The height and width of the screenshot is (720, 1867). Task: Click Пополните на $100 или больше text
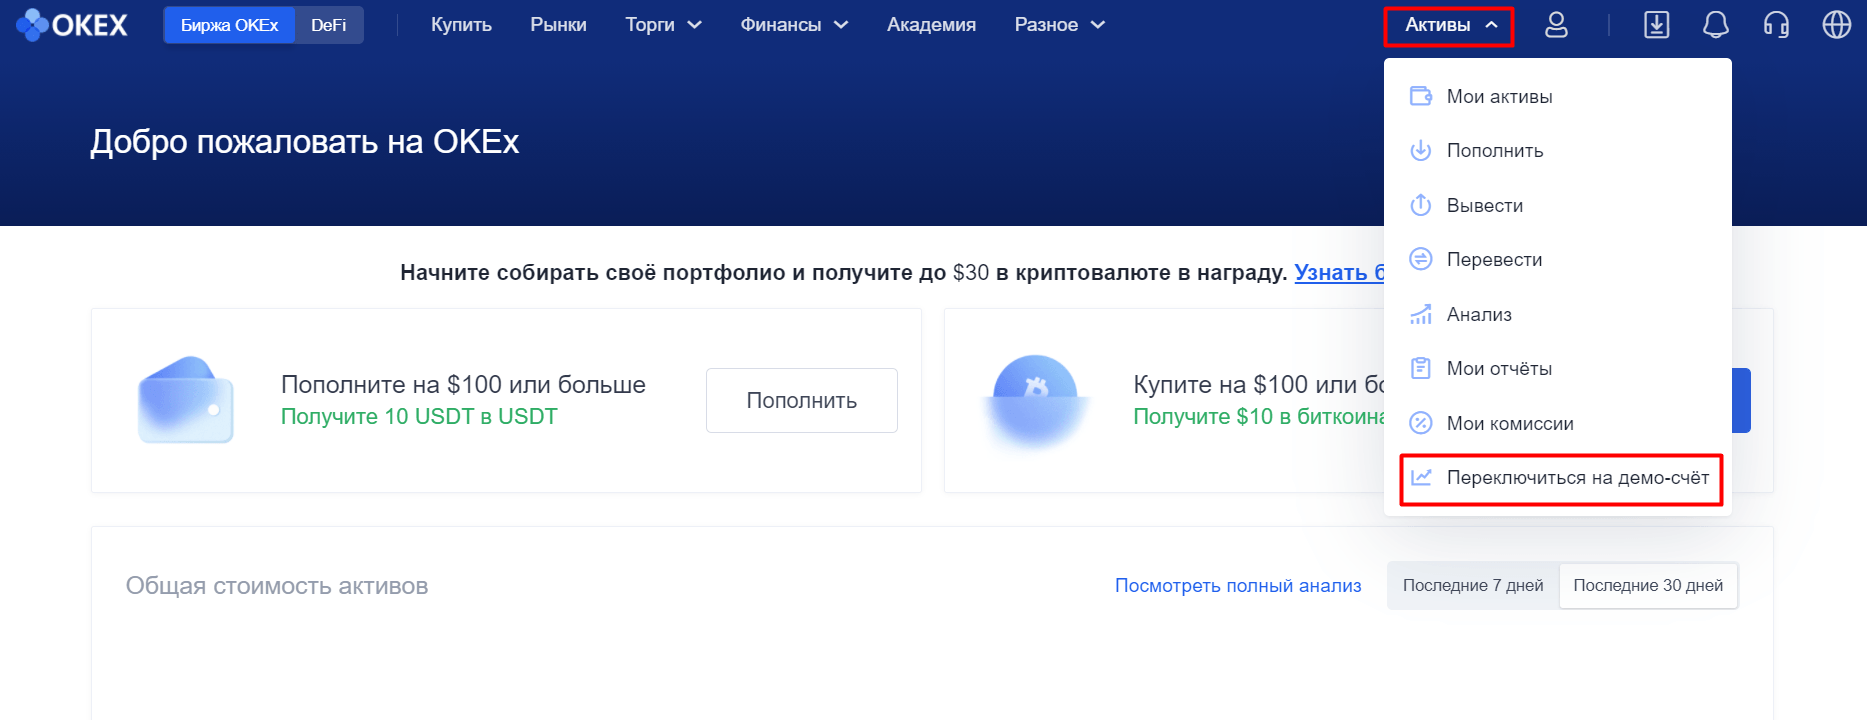463,384
